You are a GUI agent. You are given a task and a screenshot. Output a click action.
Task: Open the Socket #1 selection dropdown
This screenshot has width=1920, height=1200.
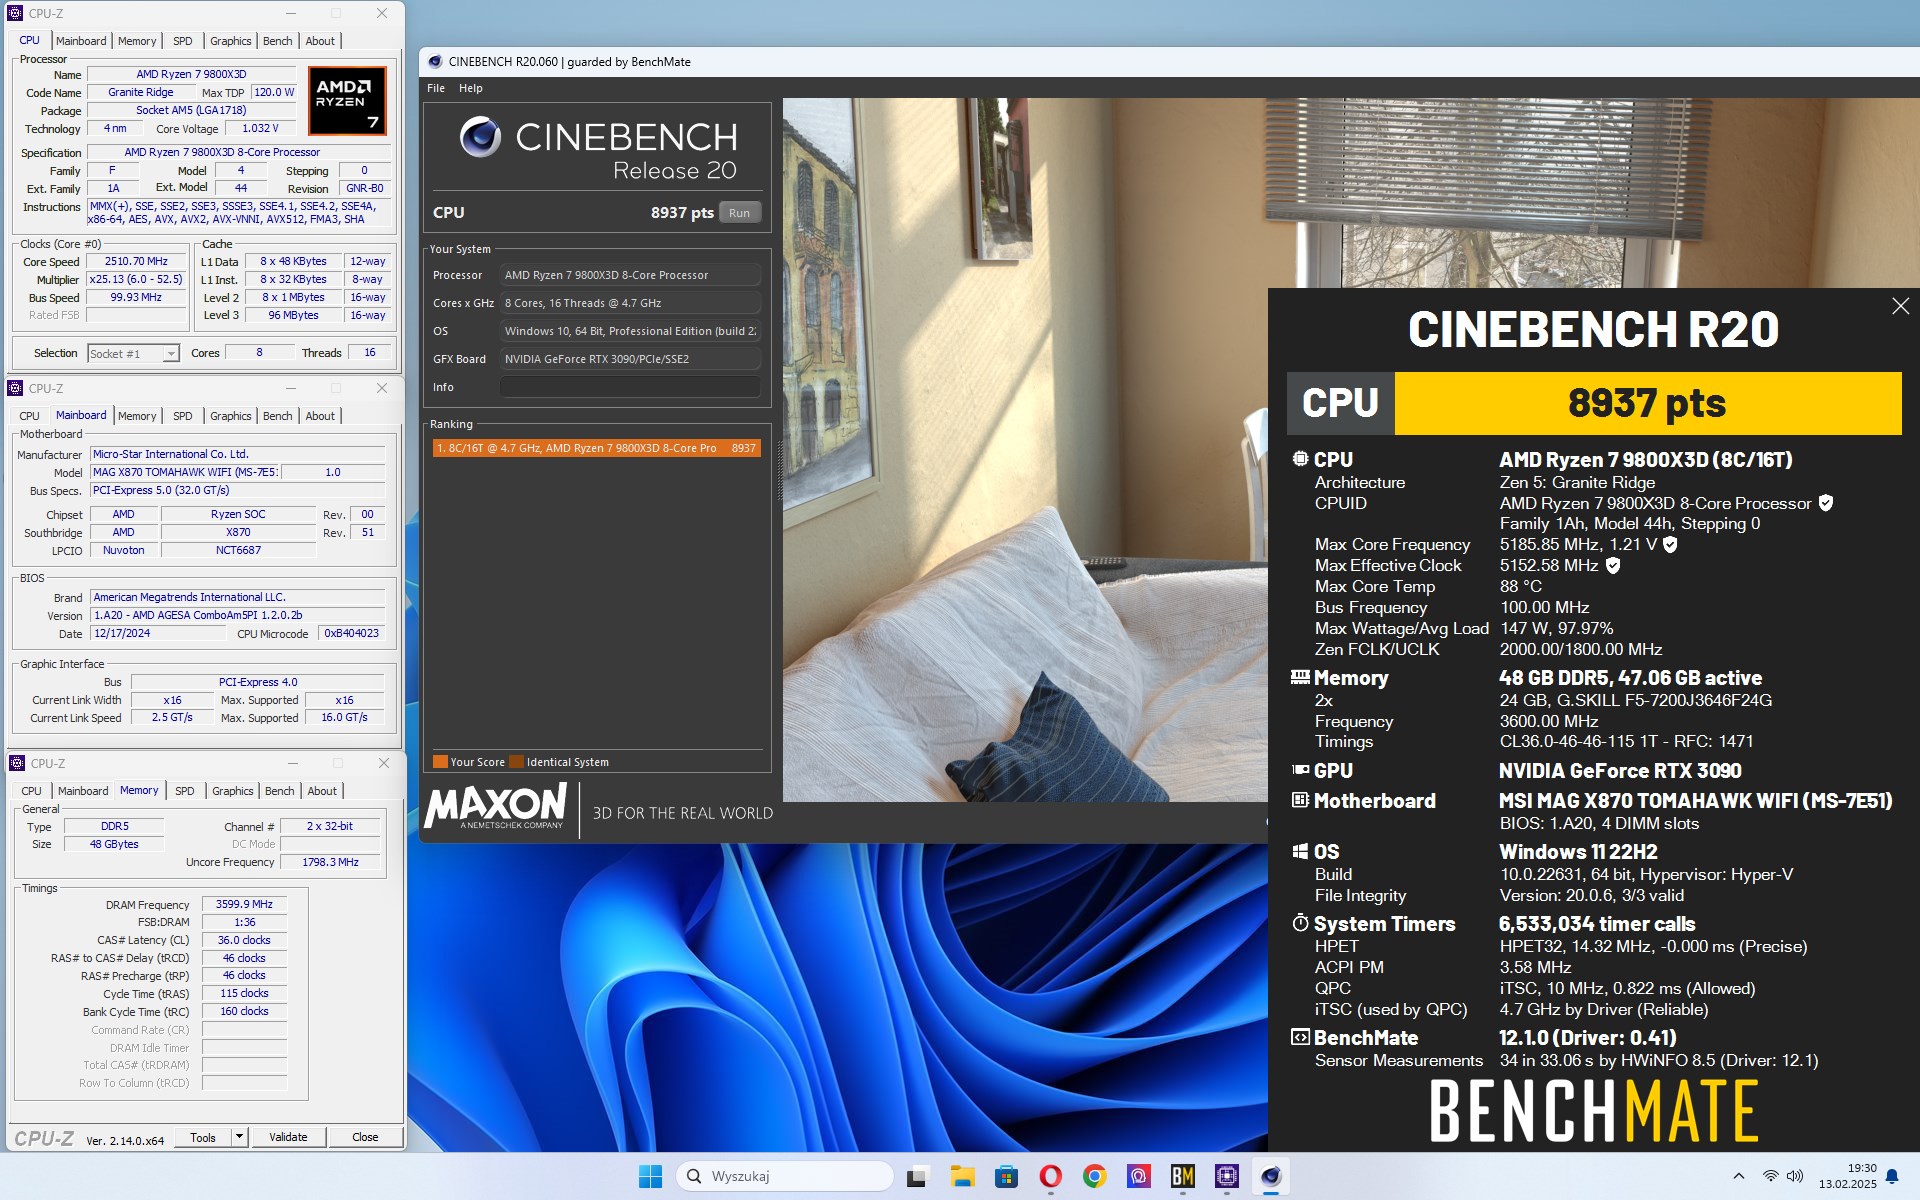click(133, 353)
